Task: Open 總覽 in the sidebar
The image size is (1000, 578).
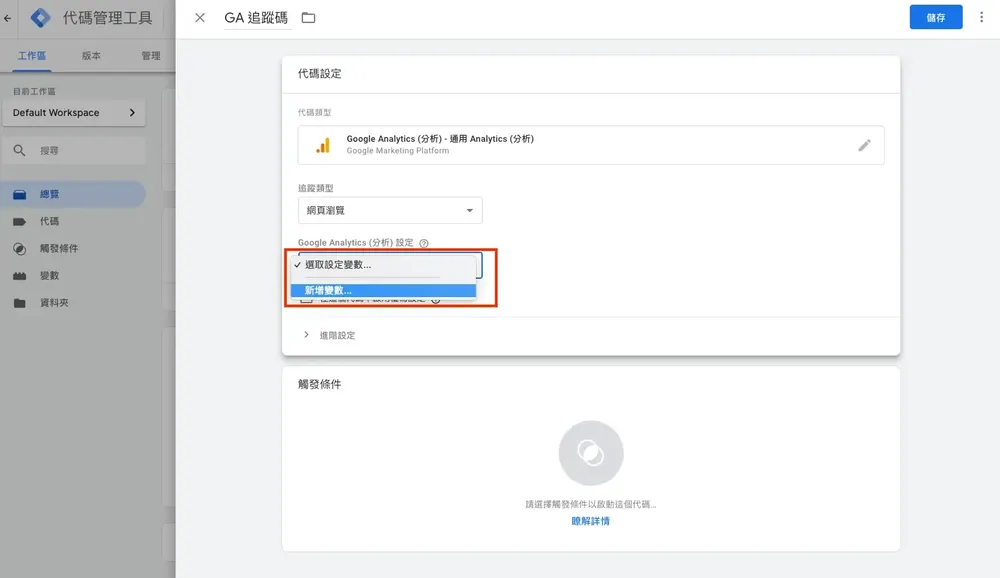Action: [73, 194]
